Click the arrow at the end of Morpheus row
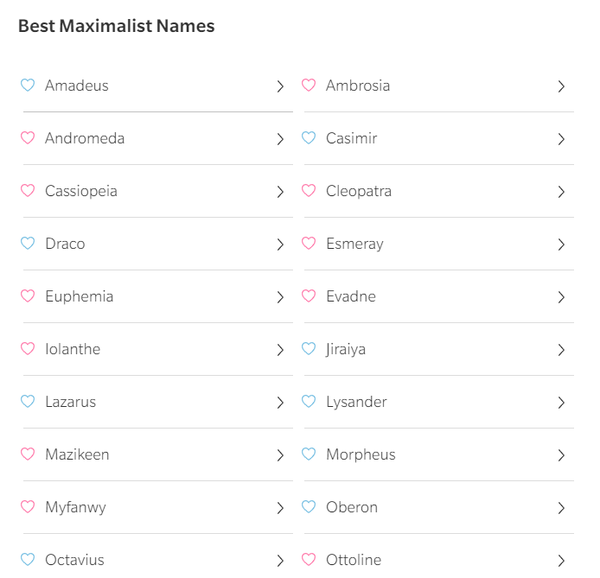Viewport: 600px width, 578px height. (561, 455)
